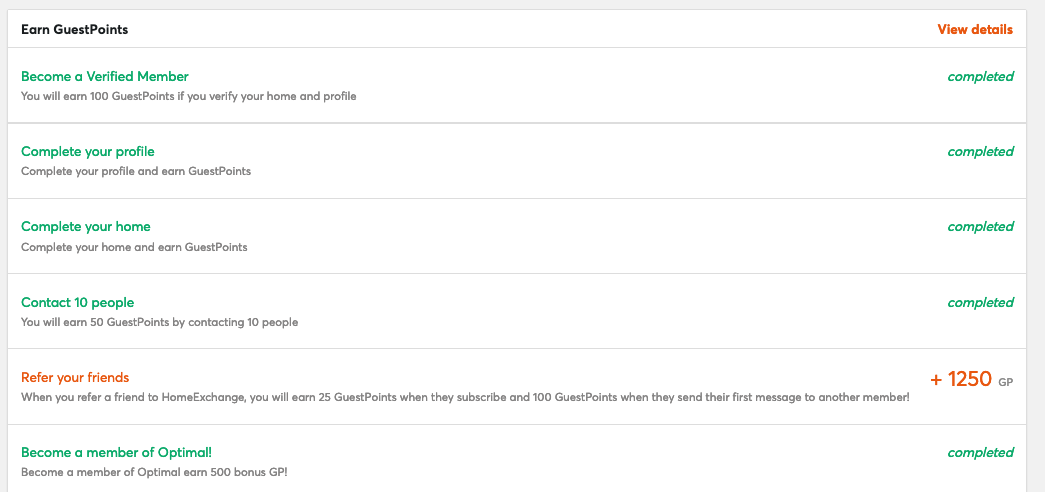The width and height of the screenshot is (1045, 492).
Task: Click completed status for Complete your profile
Action: 980,152
